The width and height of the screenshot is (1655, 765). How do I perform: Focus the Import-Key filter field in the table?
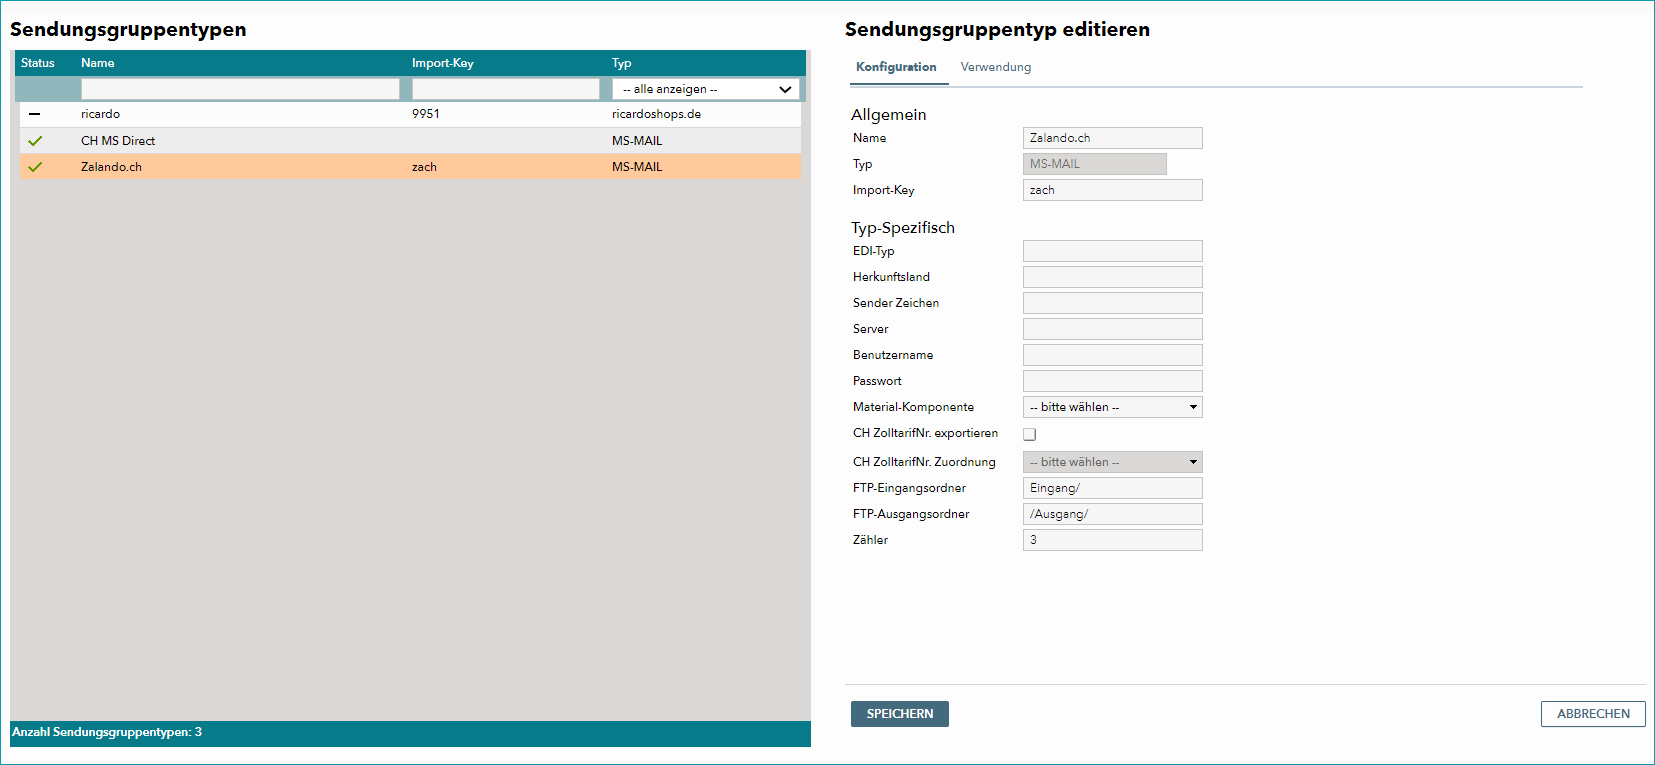[506, 89]
